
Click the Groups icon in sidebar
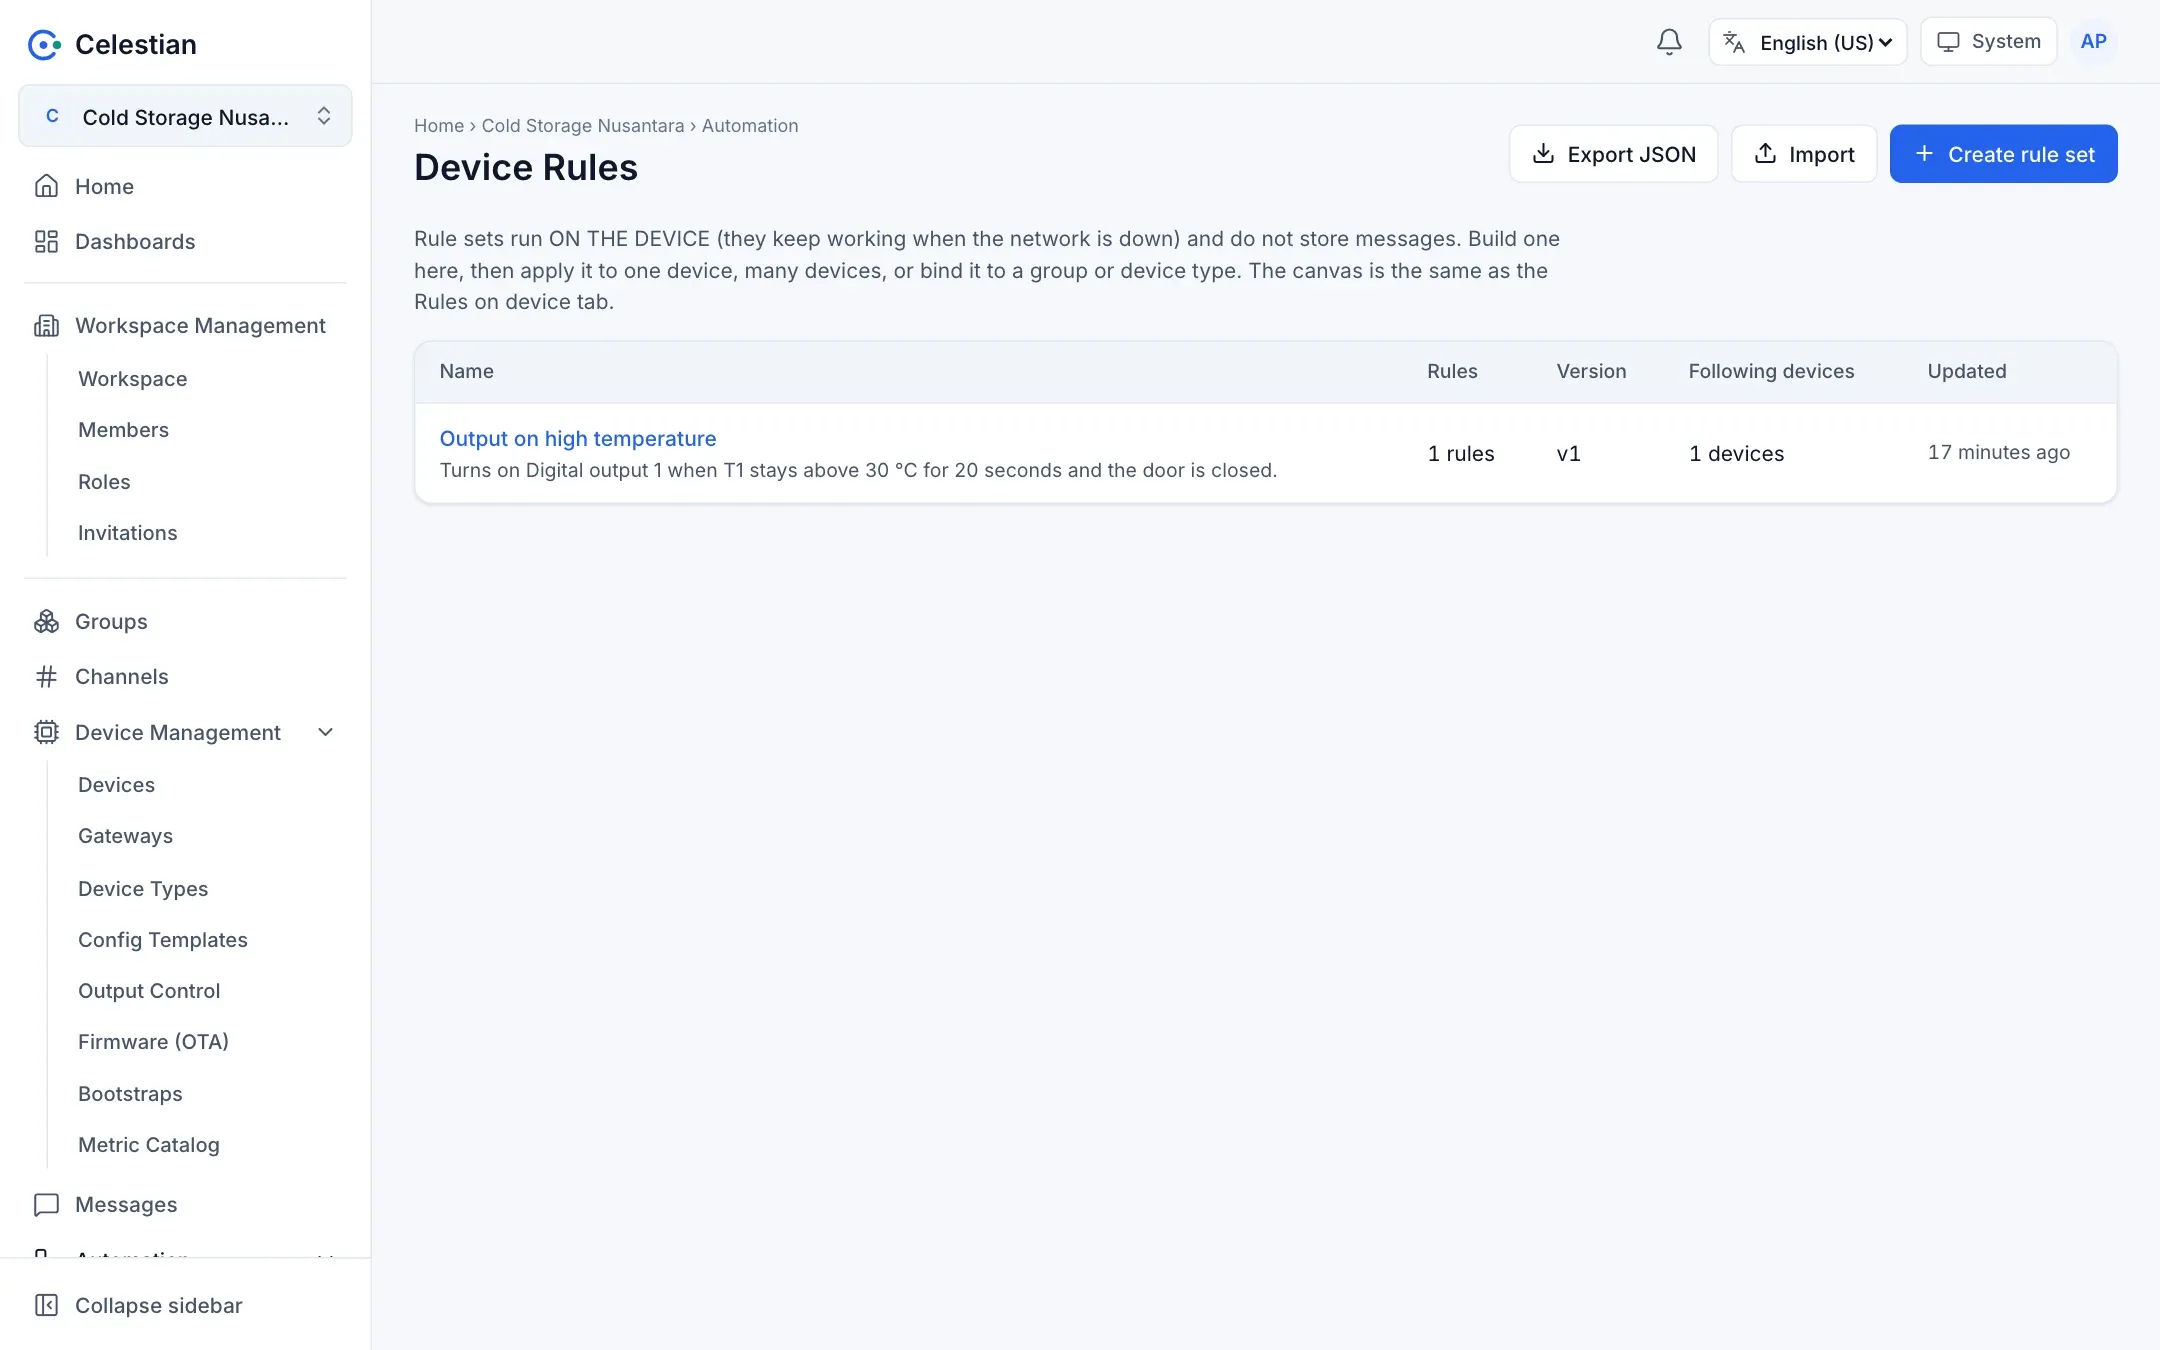coord(46,621)
